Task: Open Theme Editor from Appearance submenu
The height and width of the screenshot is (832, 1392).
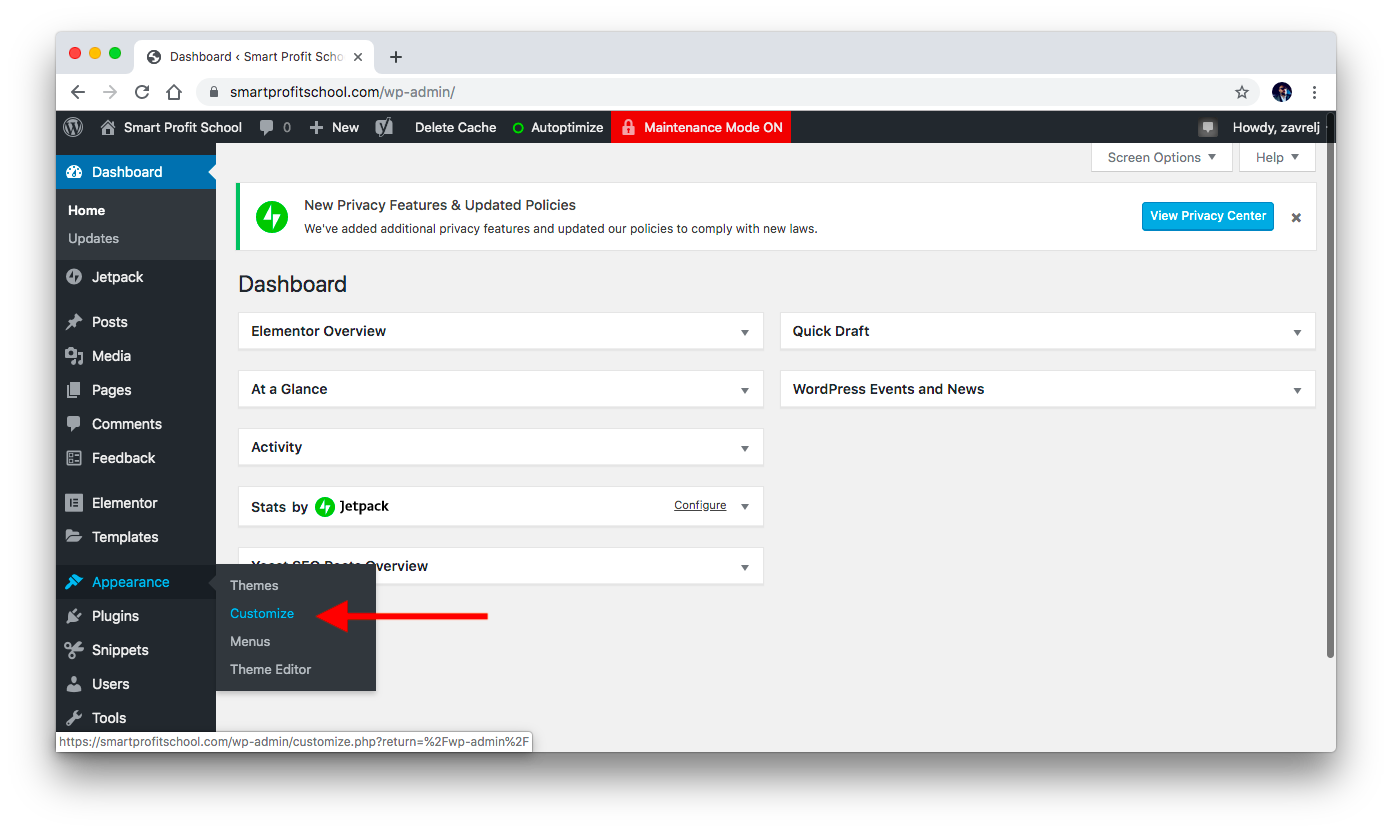Action: point(271,669)
